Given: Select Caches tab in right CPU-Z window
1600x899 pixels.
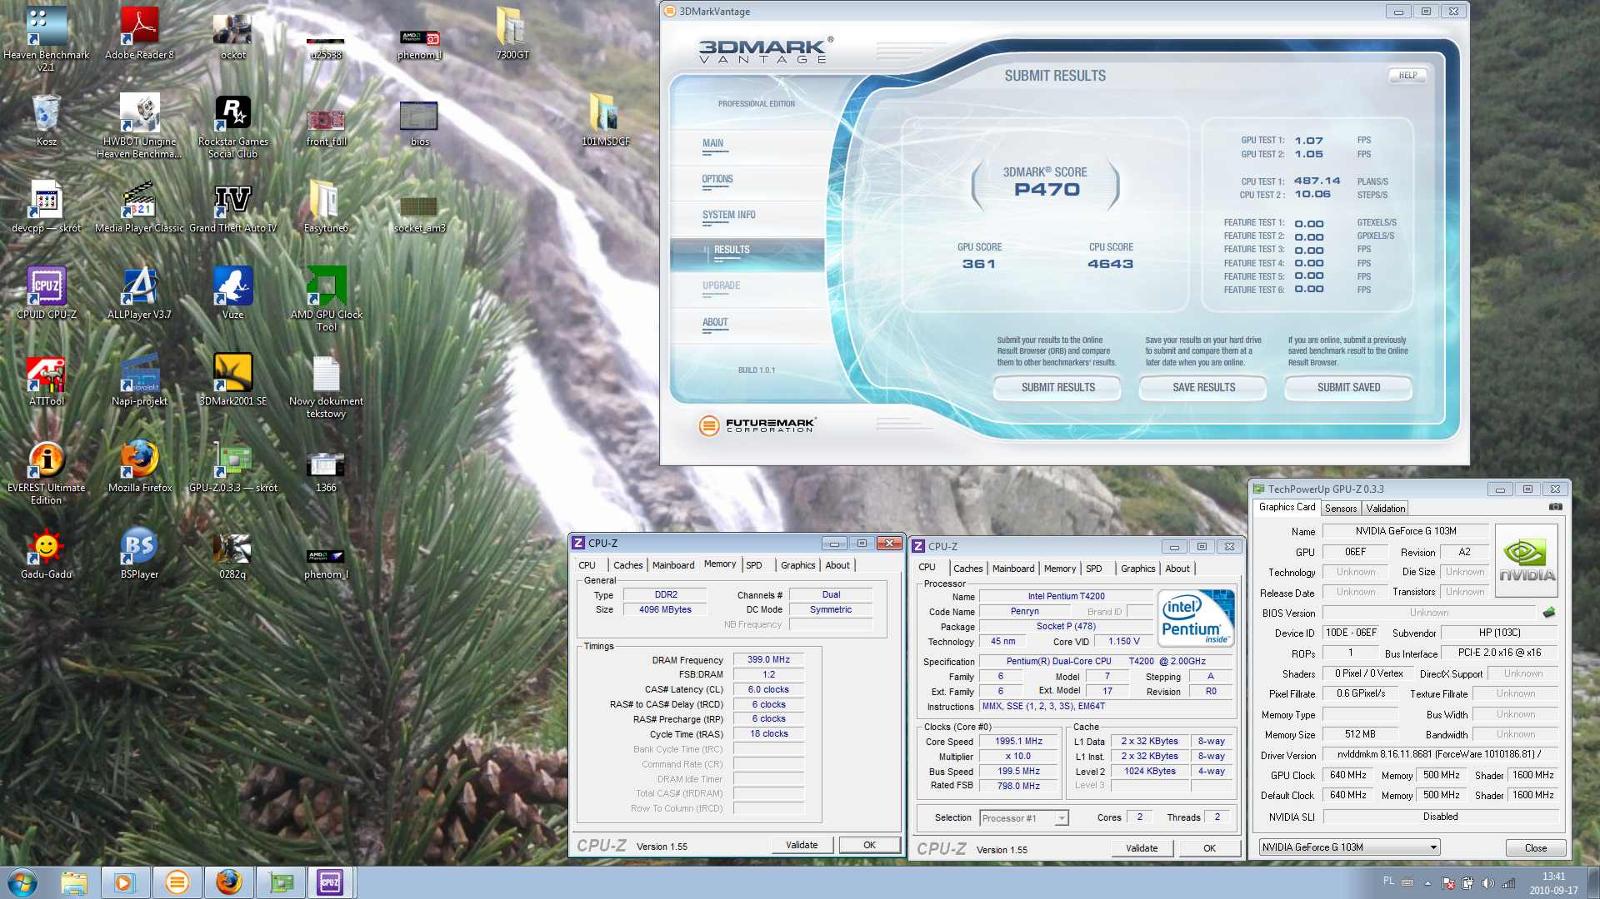Looking at the screenshot, I should [x=968, y=568].
